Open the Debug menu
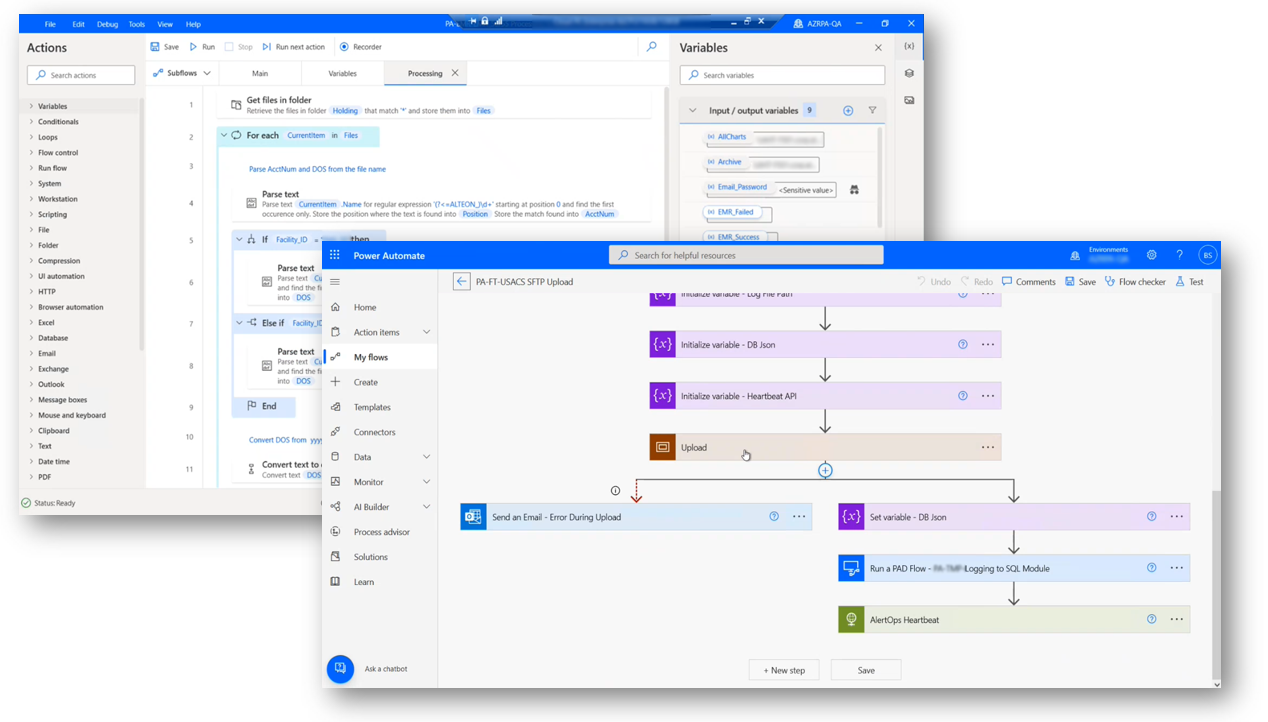Viewport: 1268px width, 722px height. click(106, 24)
